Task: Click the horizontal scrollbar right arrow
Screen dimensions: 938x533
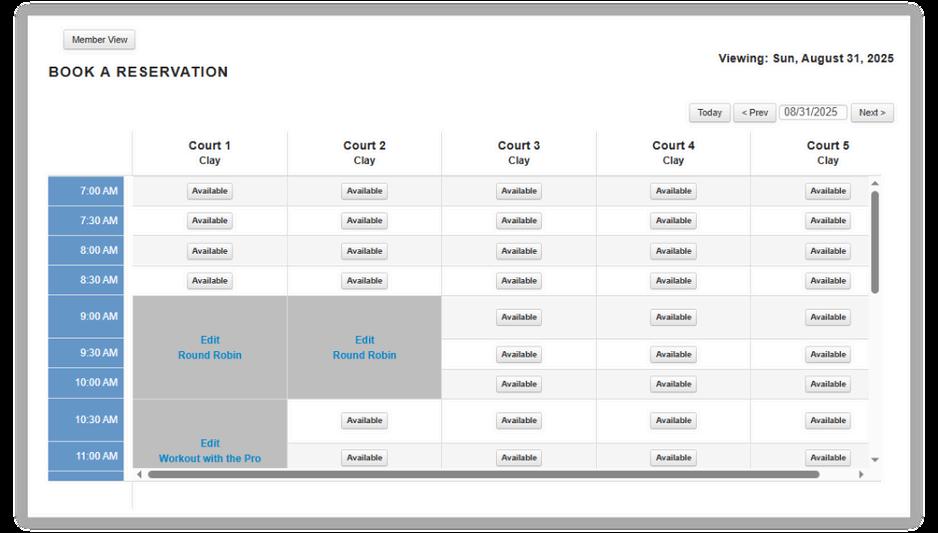Action: click(x=861, y=474)
